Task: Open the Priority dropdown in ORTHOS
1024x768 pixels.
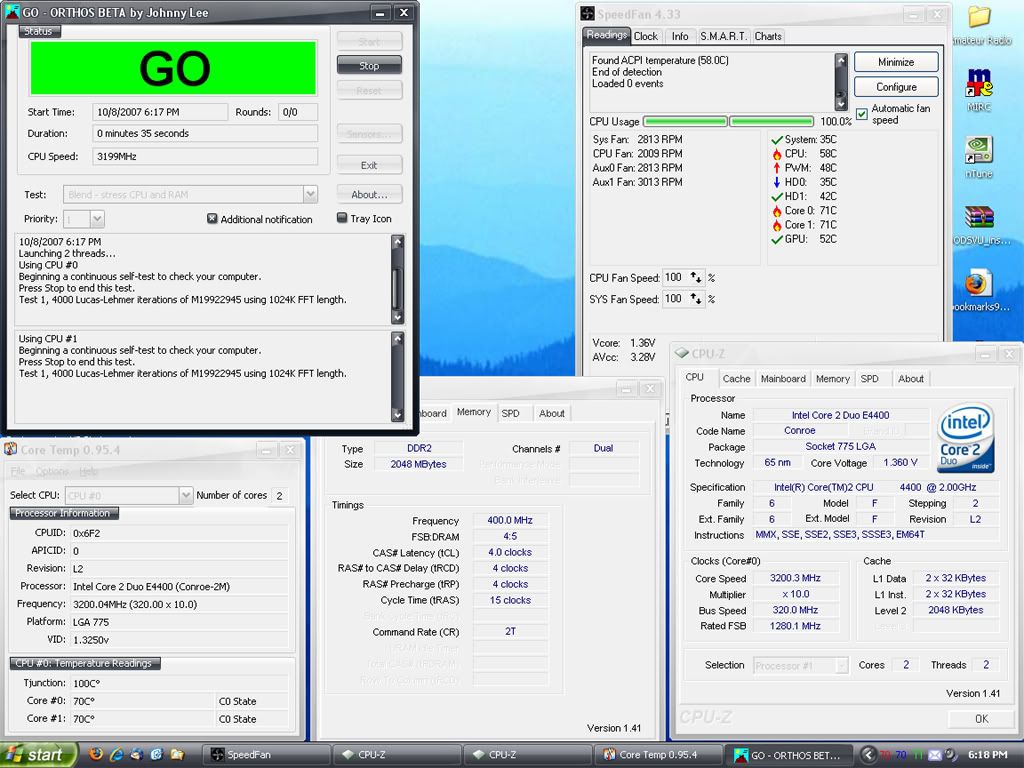Action: click(97, 219)
